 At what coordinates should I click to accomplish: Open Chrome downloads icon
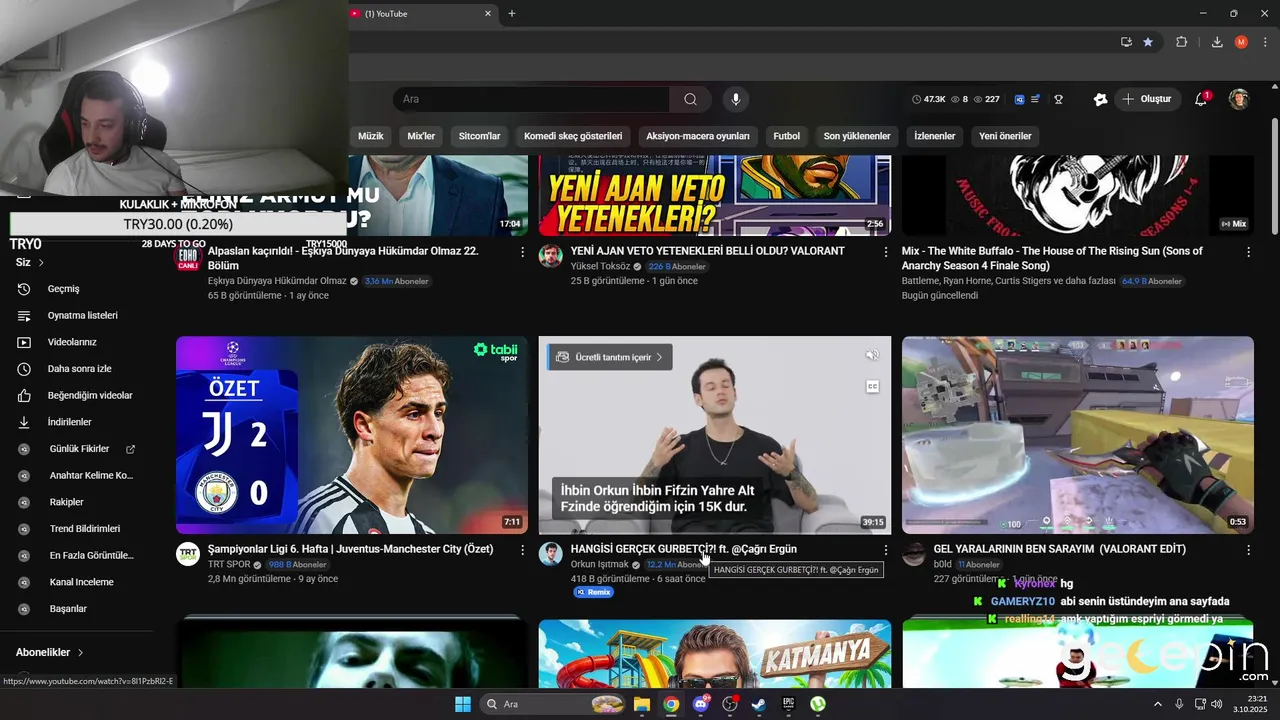tap(1217, 42)
